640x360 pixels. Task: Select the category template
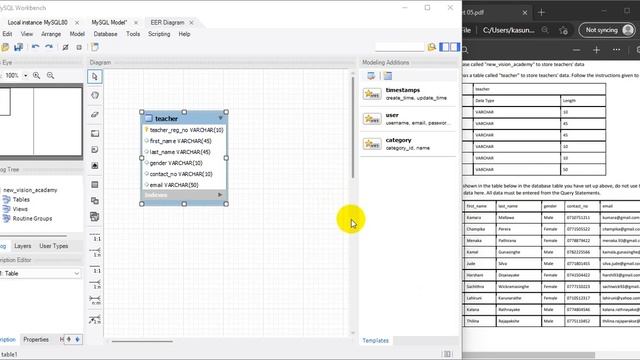tap(408, 144)
